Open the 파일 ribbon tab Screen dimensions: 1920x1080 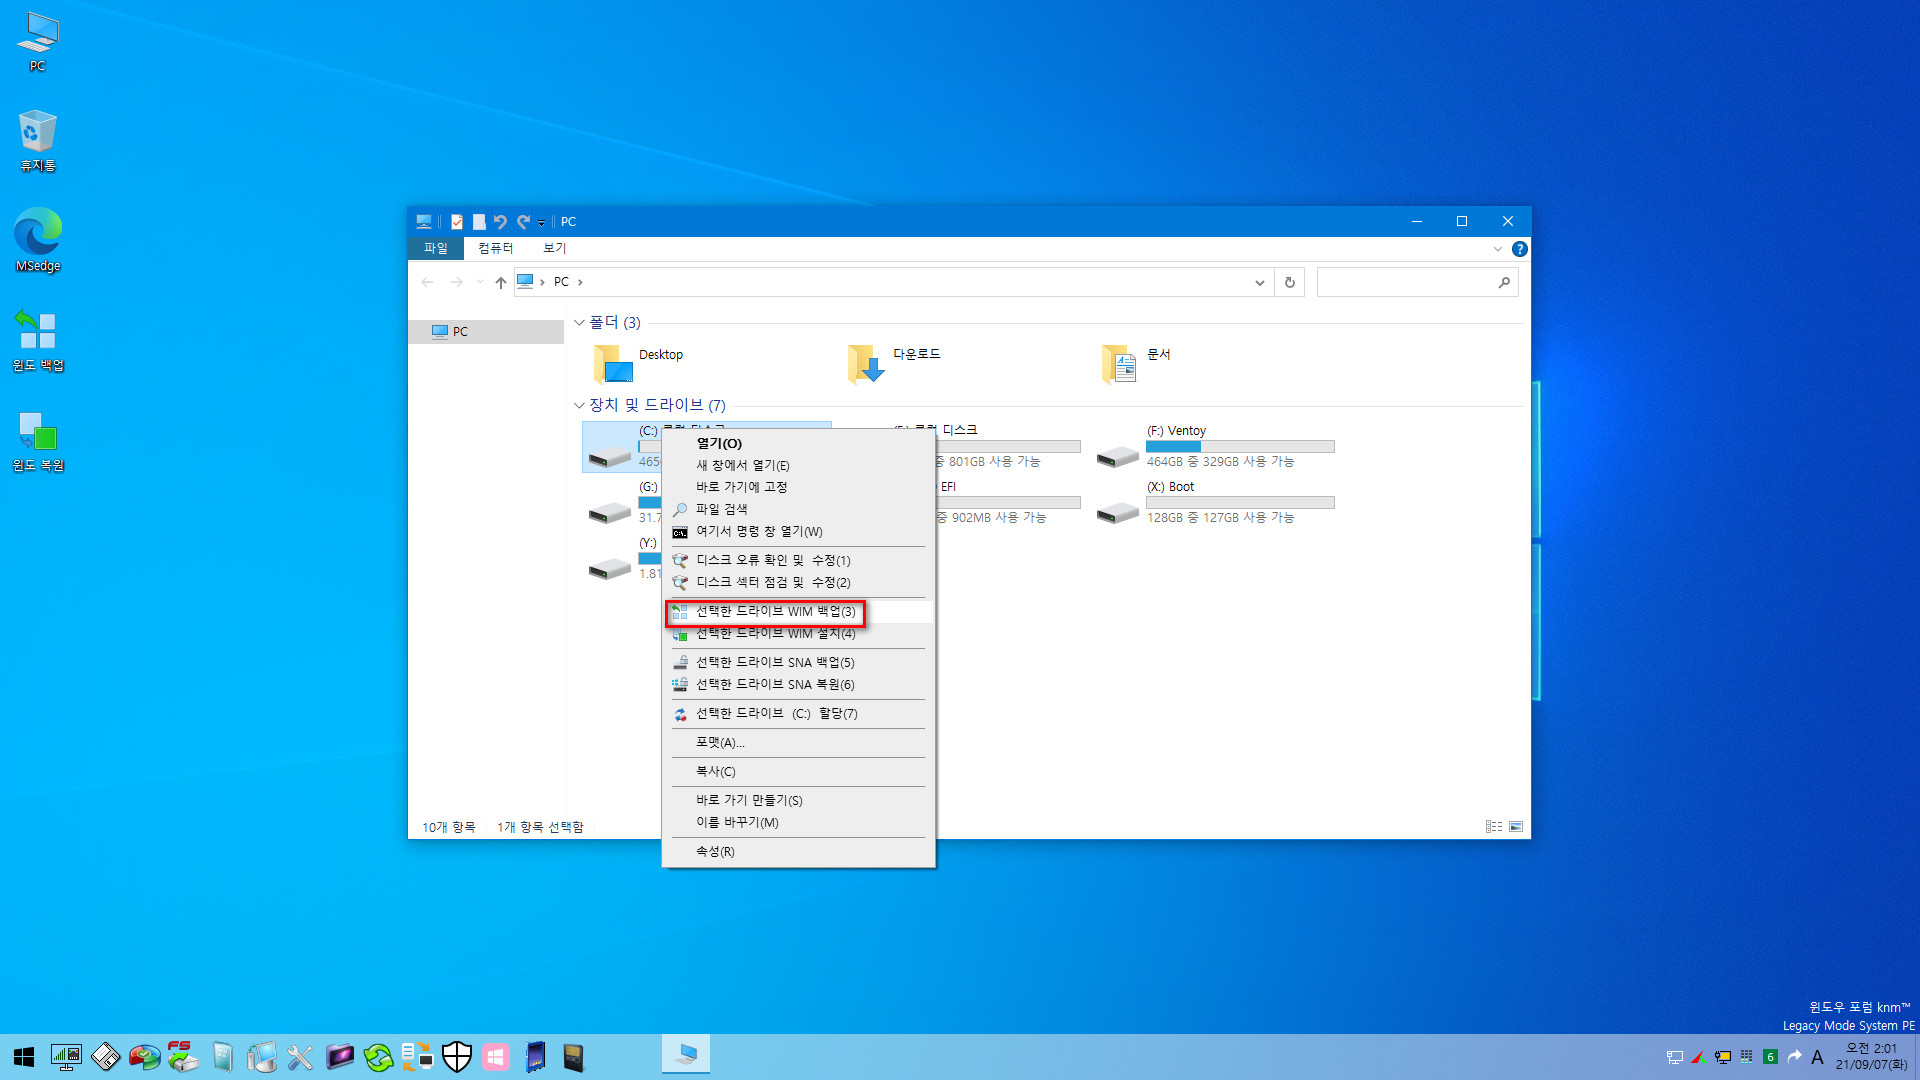coord(436,248)
